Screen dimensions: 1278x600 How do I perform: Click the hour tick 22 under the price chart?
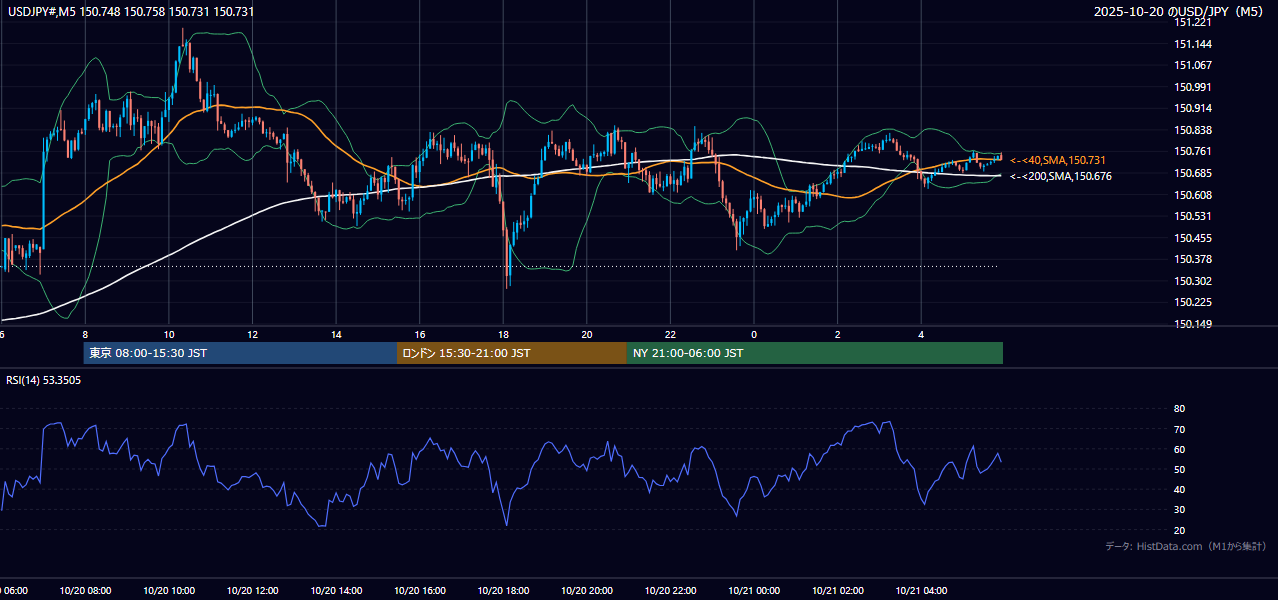click(670, 334)
